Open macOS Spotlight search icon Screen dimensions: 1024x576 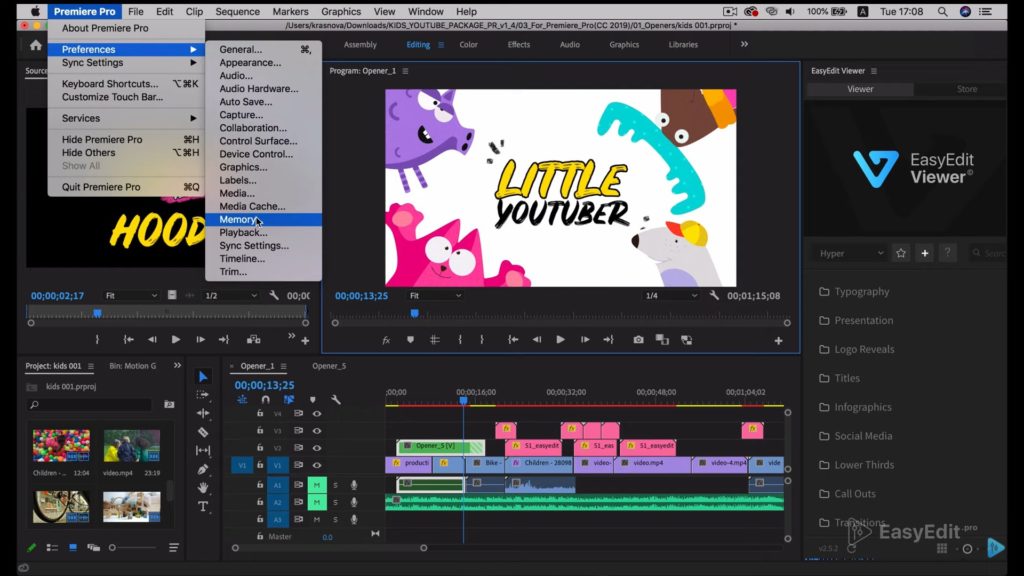(x=942, y=12)
